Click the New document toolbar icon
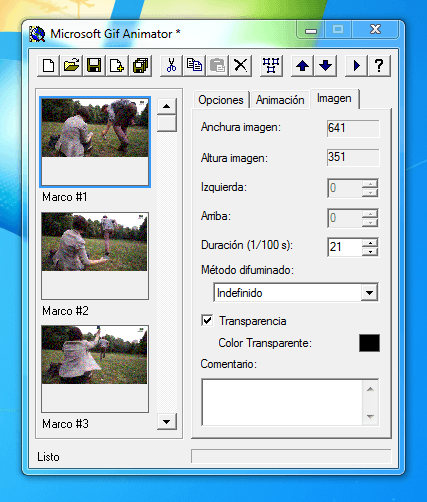427x502 pixels. coord(49,65)
